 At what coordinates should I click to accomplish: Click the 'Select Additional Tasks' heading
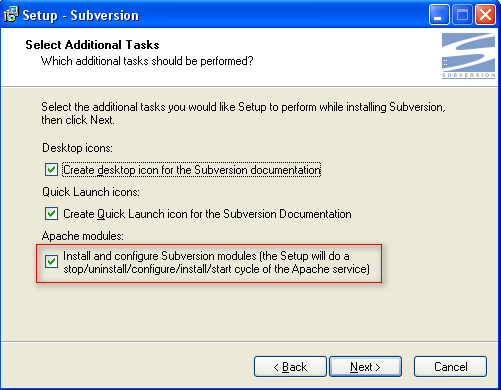click(x=92, y=45)
